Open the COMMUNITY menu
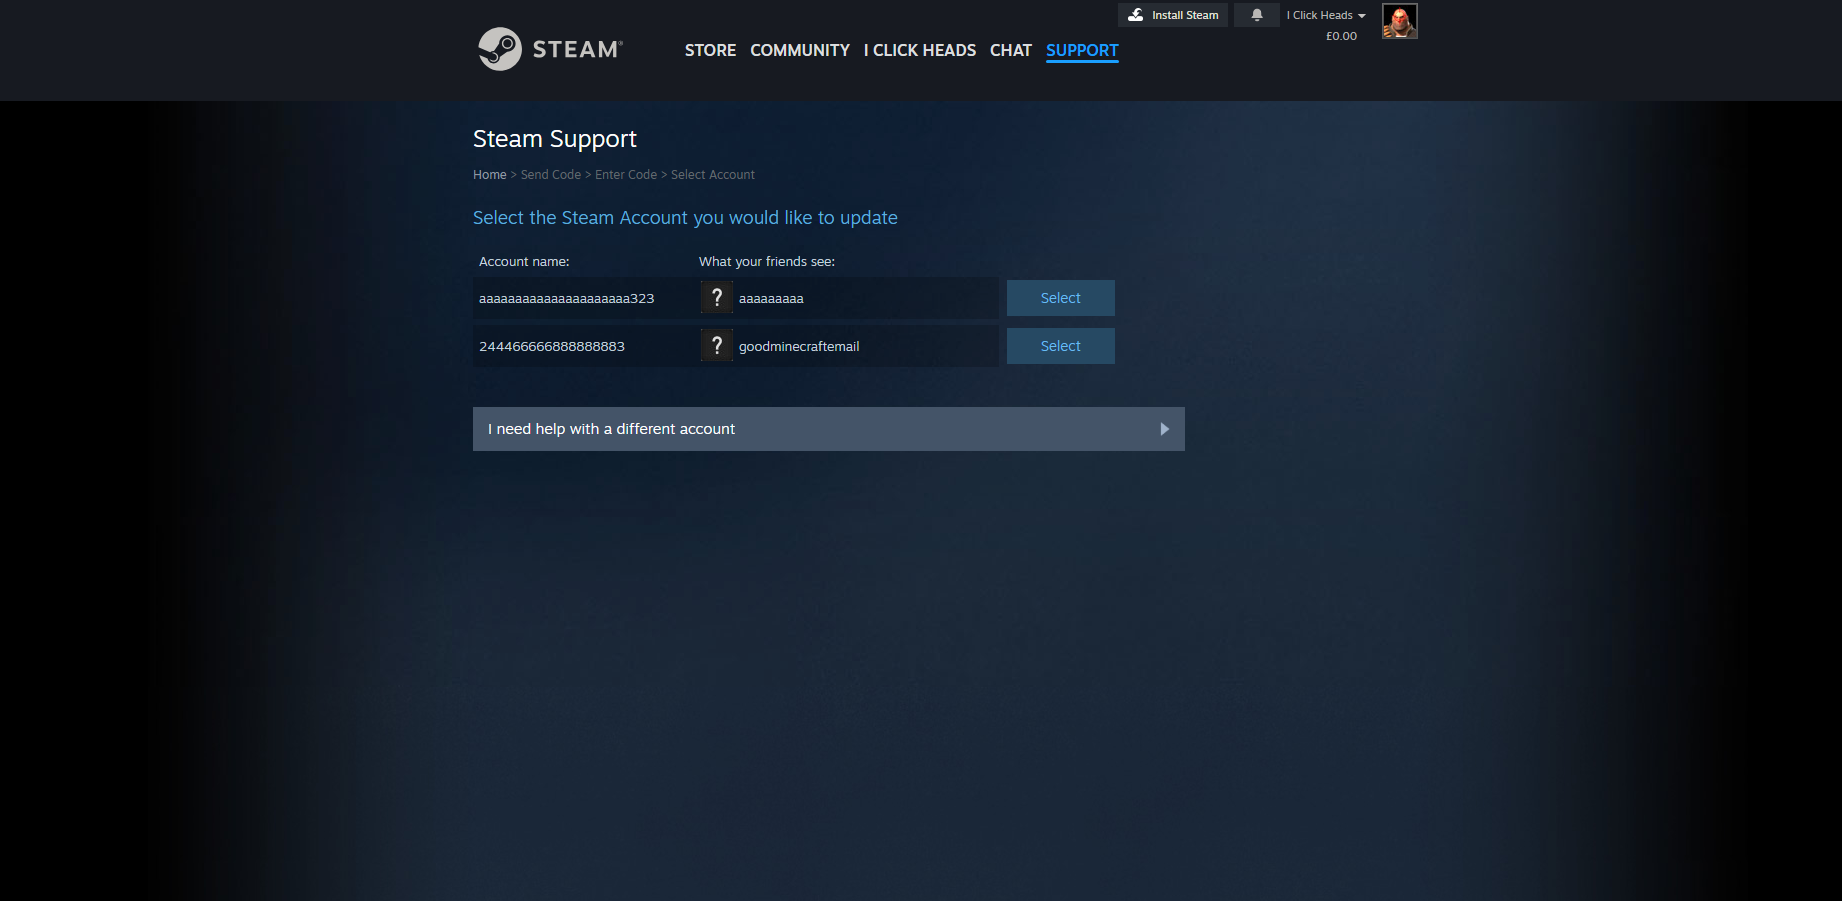The image size is (1842, 901). click(x=800, y=50)
